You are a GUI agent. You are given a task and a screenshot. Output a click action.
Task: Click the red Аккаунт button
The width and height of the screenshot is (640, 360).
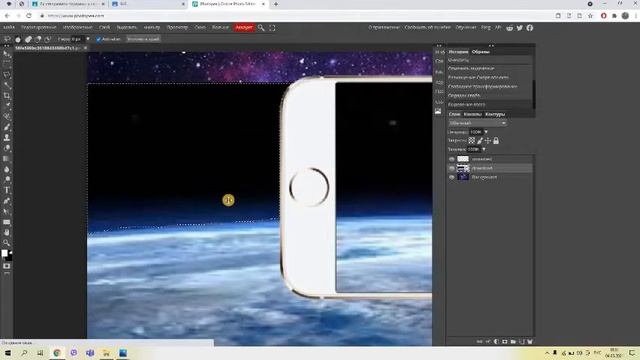(x=244, y=27)
